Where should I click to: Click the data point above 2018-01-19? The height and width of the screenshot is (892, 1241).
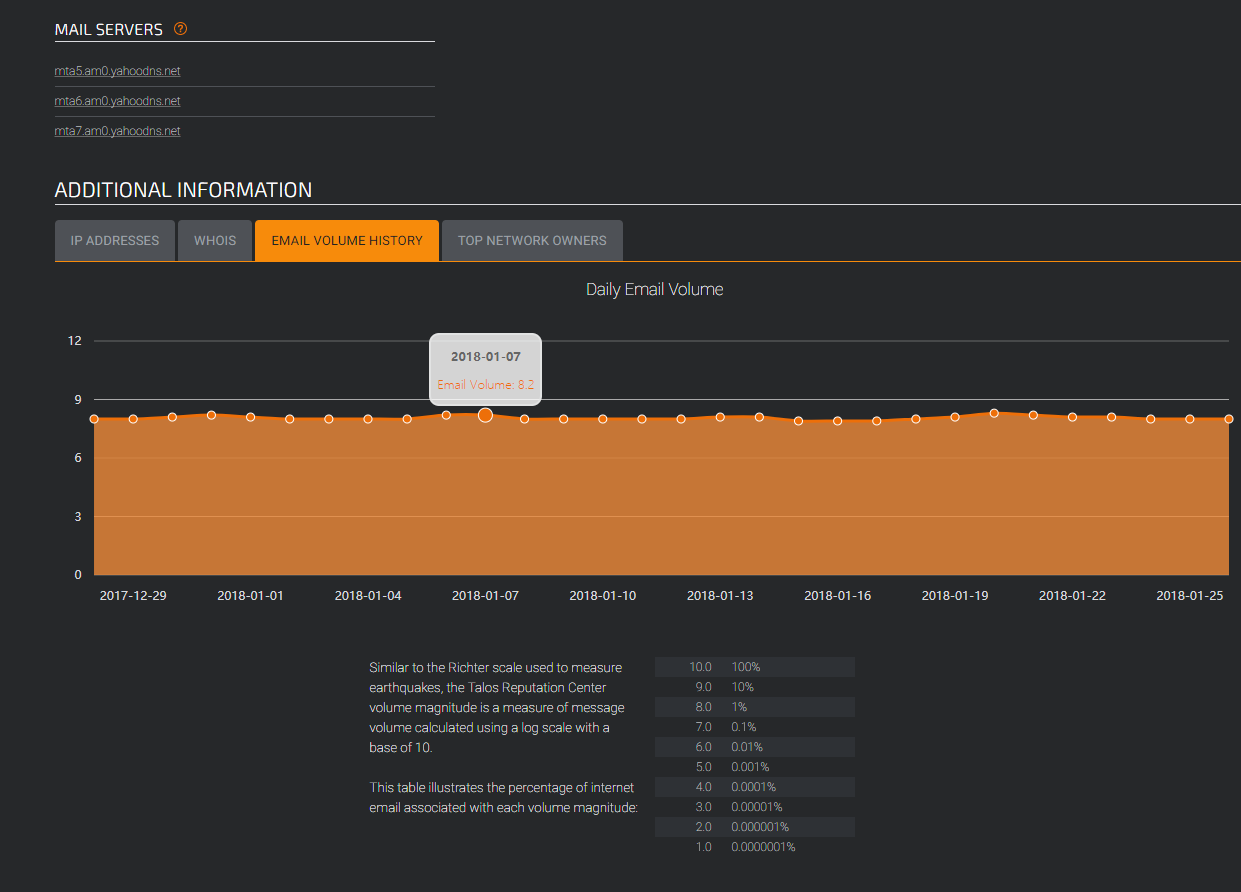[955, 417]
